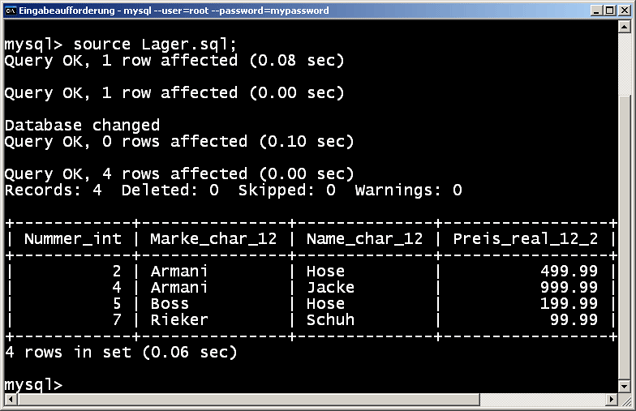The height and width of the screenshot is (411, 636).
Task: Click the title bar text Eingabeaufforderung
Action: pyautogui.click(x=67, y=11)
